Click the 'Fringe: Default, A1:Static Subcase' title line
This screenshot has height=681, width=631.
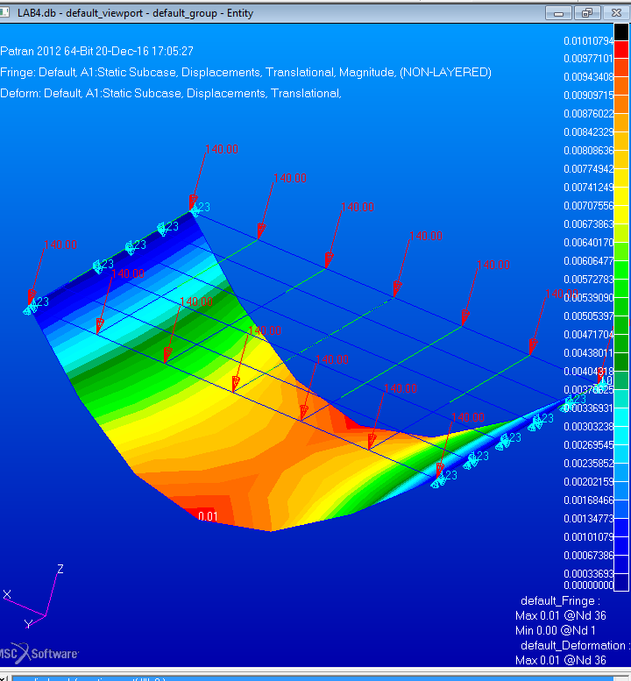(x=246, y=72)
